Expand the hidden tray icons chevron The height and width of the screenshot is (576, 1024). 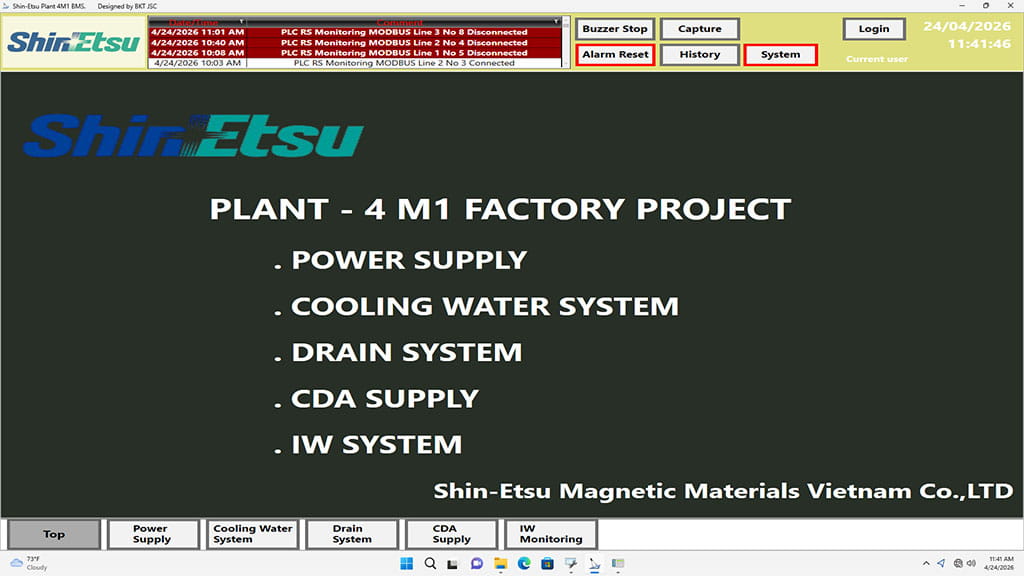tap(926, 564)
